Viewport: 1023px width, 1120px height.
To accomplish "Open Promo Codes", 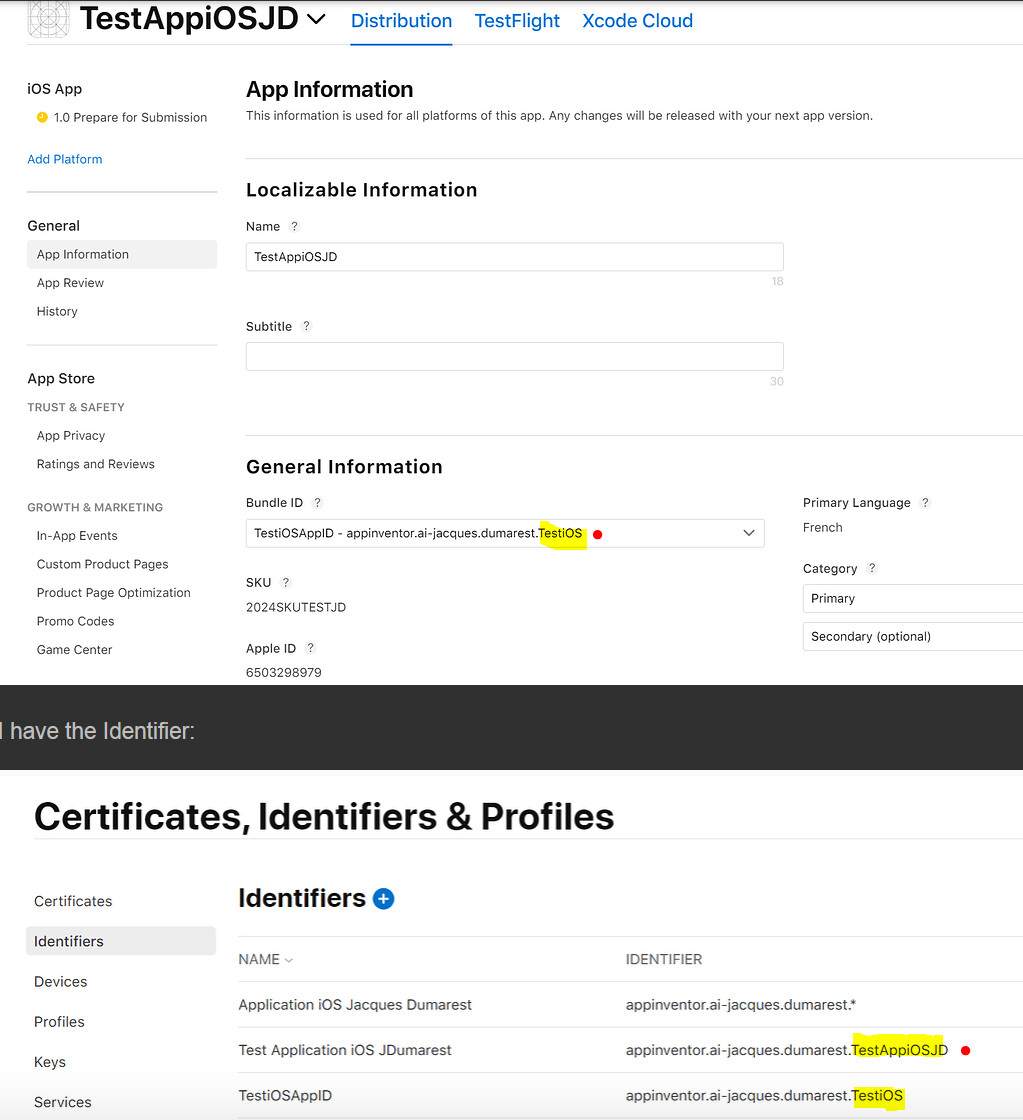I will click(x=75, y=621).
